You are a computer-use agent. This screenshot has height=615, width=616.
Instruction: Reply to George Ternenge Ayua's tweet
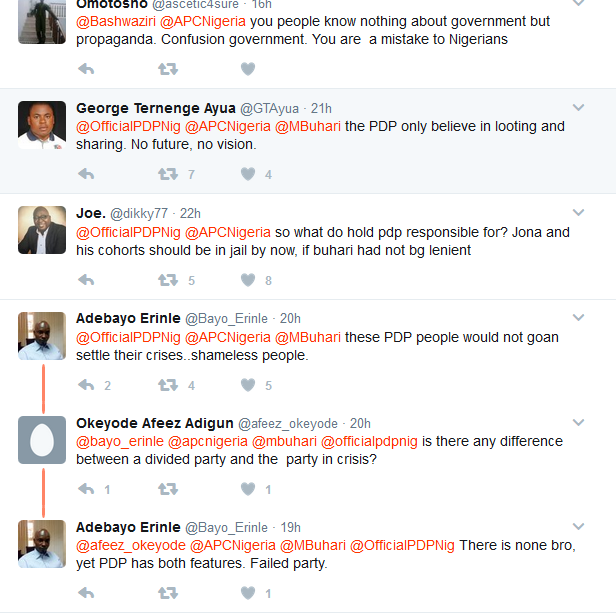(86, 174)
